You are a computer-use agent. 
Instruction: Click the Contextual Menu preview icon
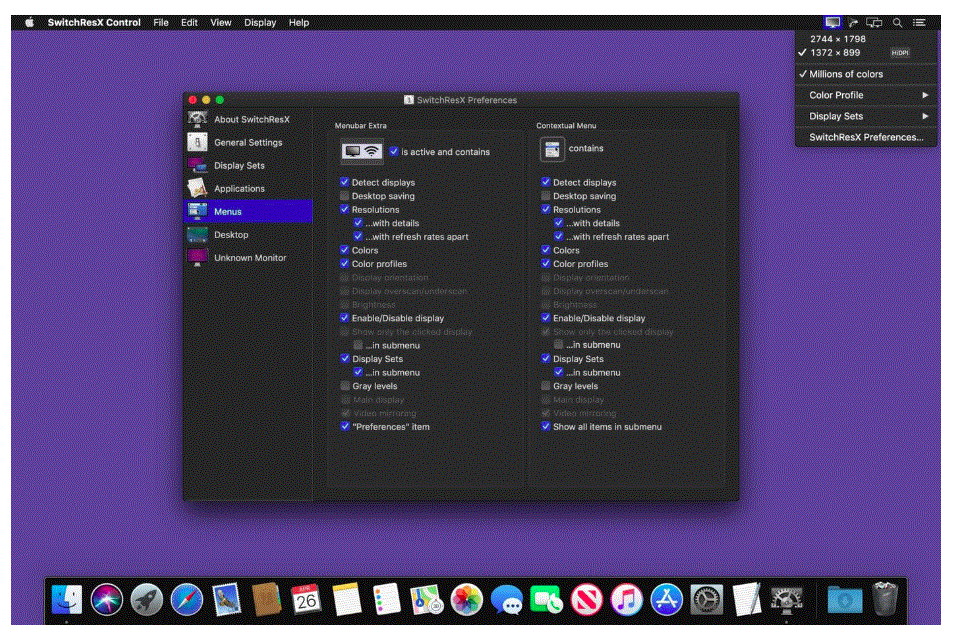pos(552,149)
